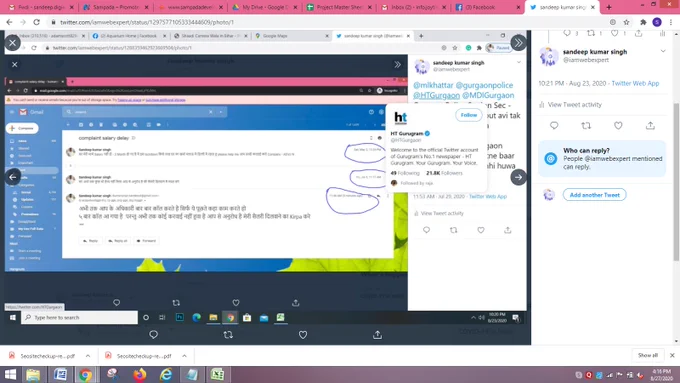
Task: Reply to the photo using comment icon
Action: [x=154, y=334]
